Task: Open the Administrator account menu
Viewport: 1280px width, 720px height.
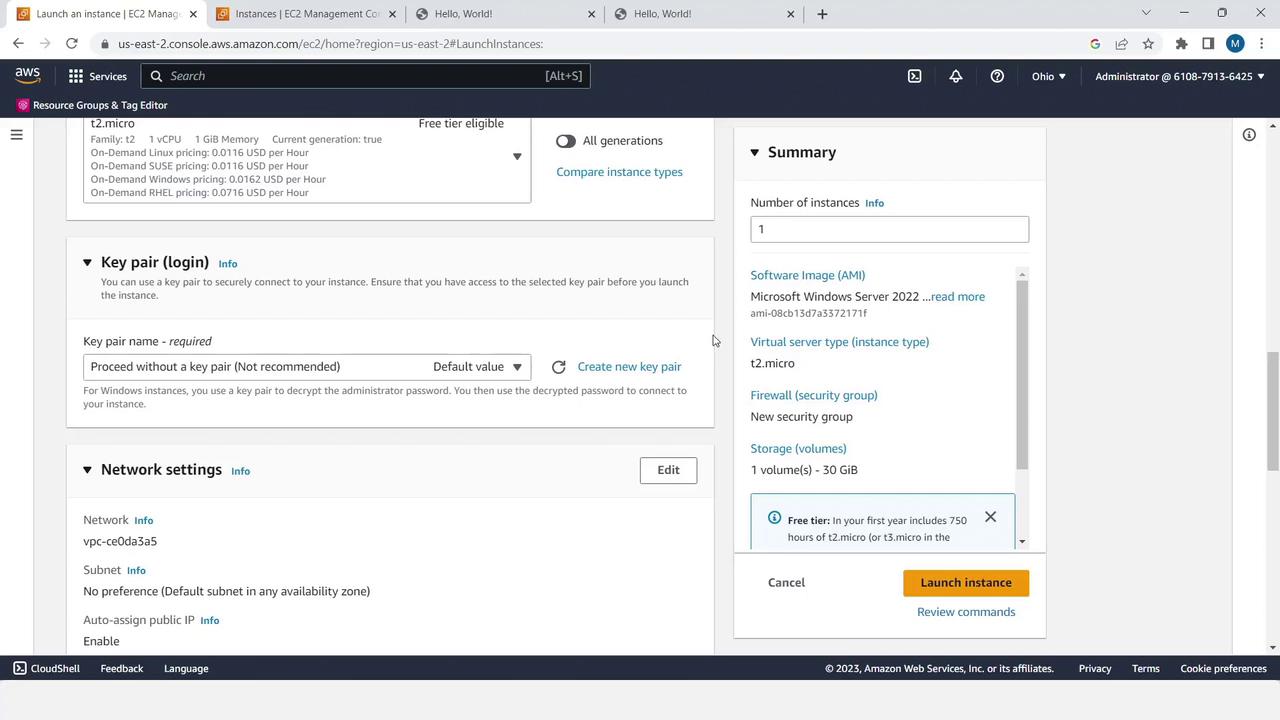Action: coord(1180,76)
